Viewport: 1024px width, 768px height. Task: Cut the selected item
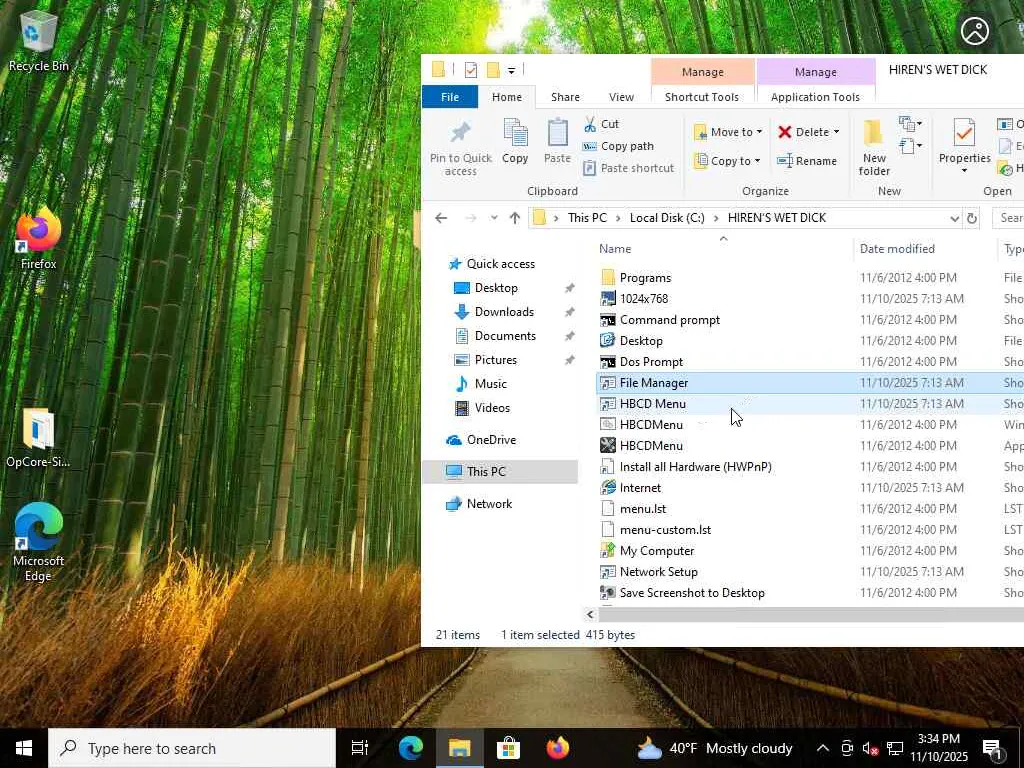[x=601, y=124]
